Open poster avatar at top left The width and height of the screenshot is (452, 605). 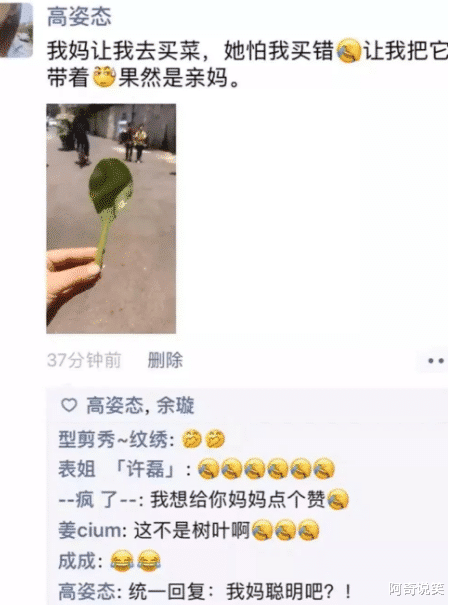[16, 30]
